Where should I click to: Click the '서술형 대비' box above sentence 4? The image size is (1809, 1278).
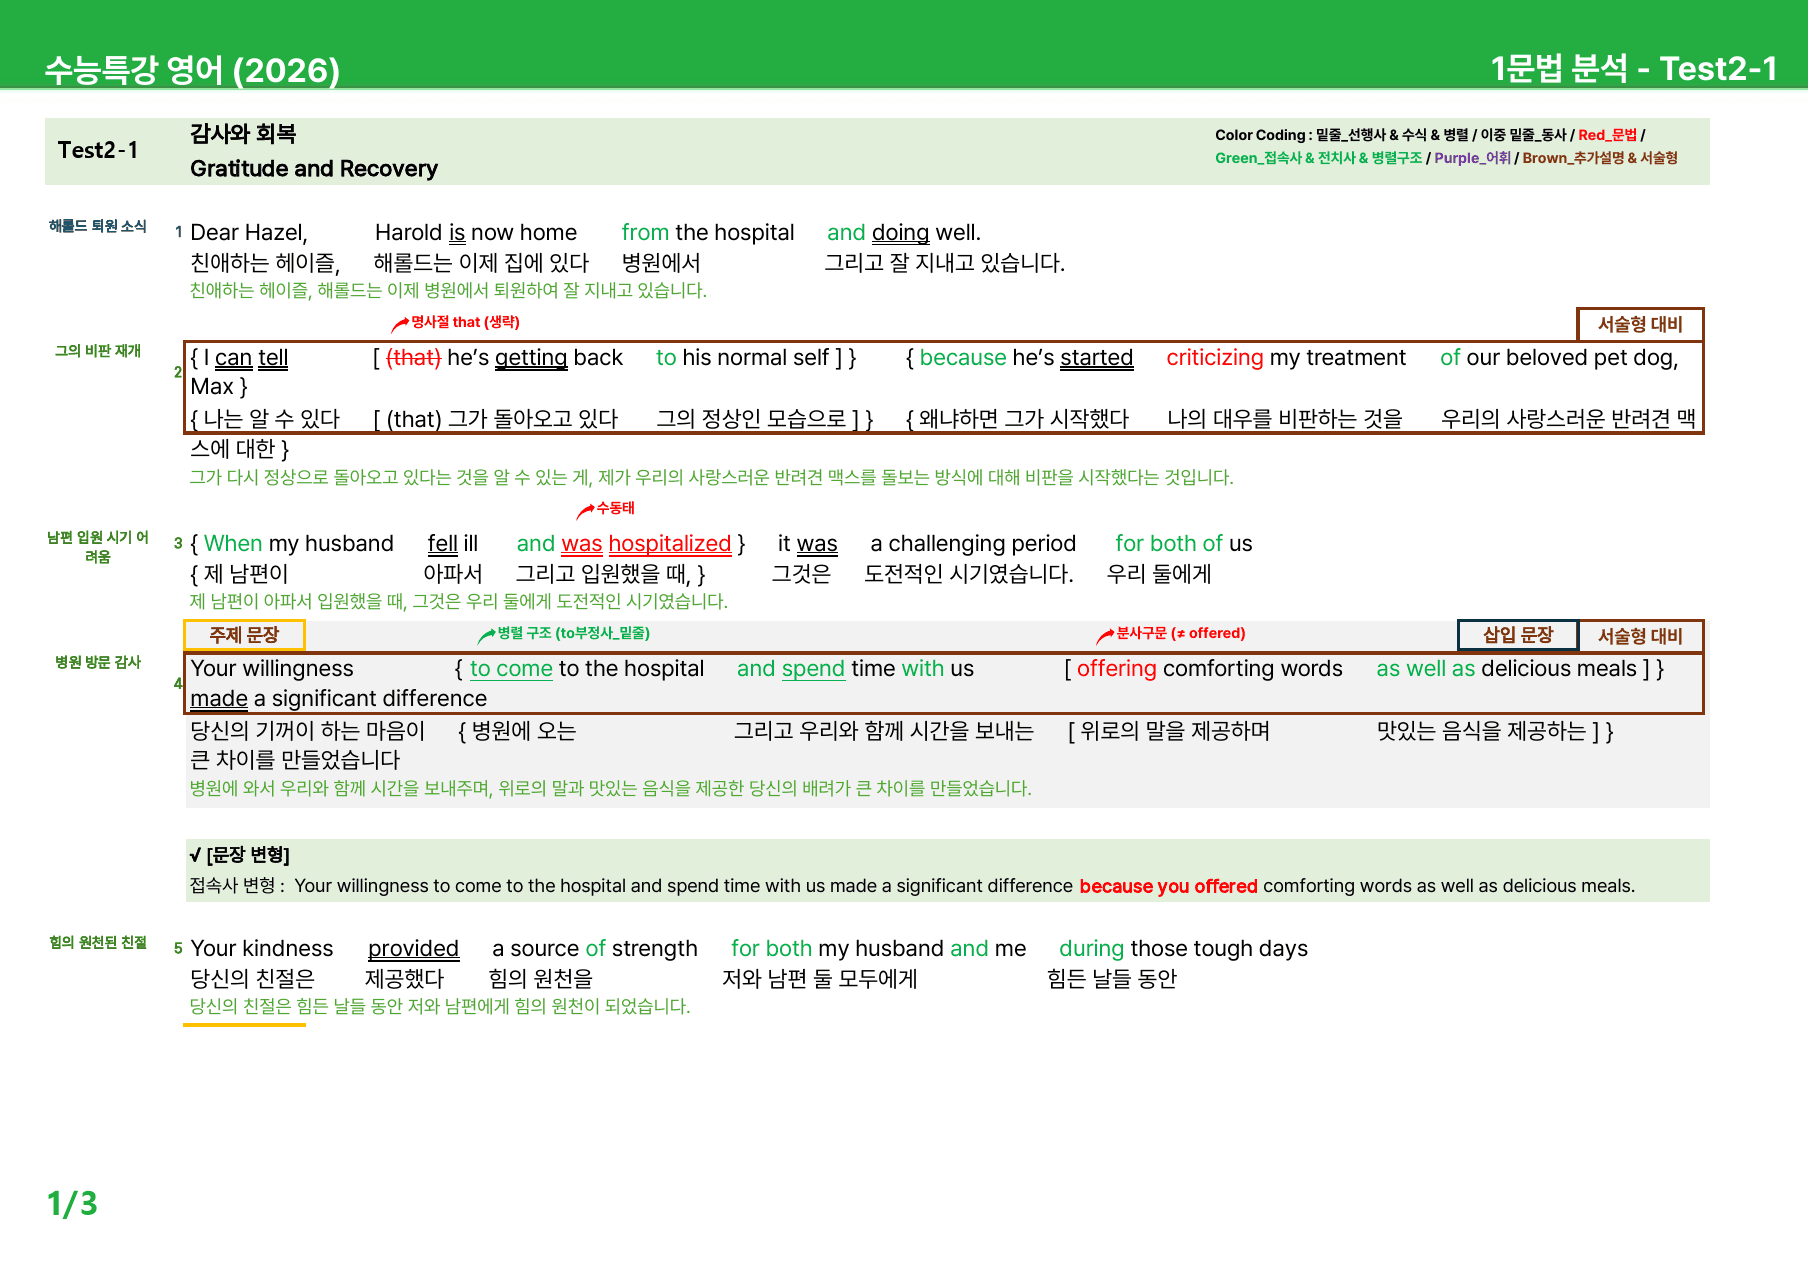pyautogui.click(x=1640, y=636)
